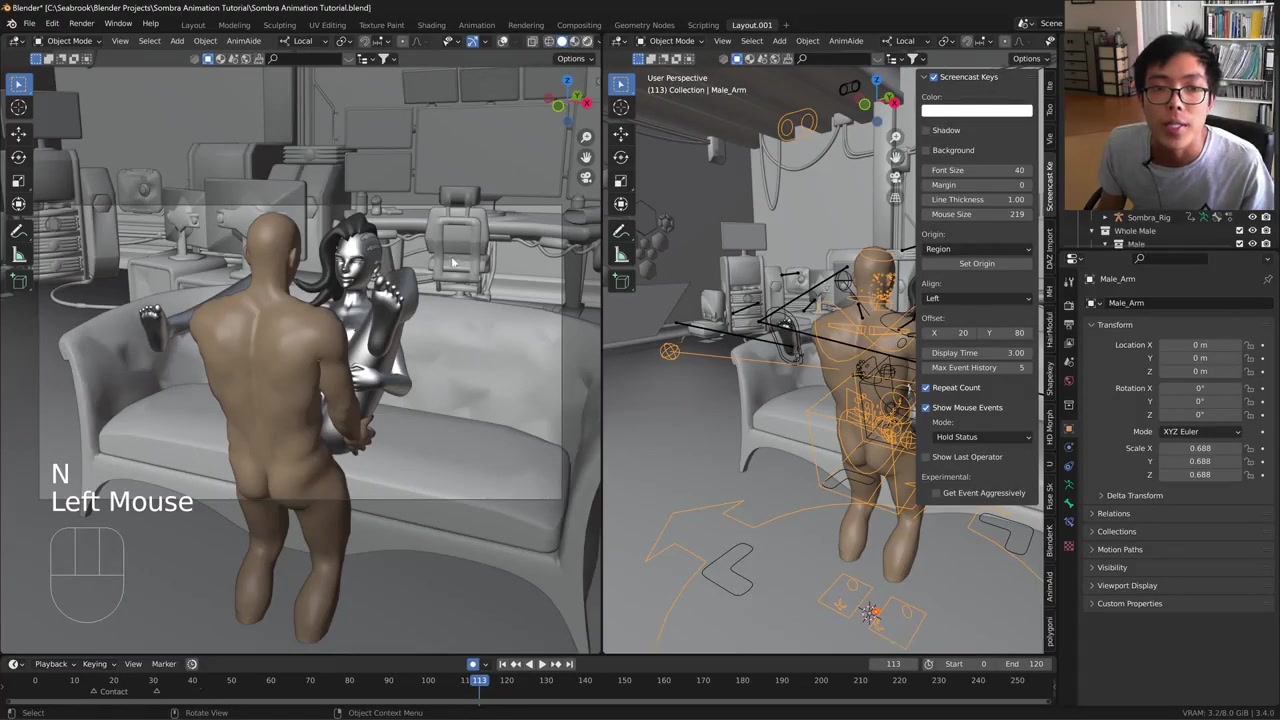The image size is (1280, 720).
Task: Click the Font Size value field
Action: 977,170
